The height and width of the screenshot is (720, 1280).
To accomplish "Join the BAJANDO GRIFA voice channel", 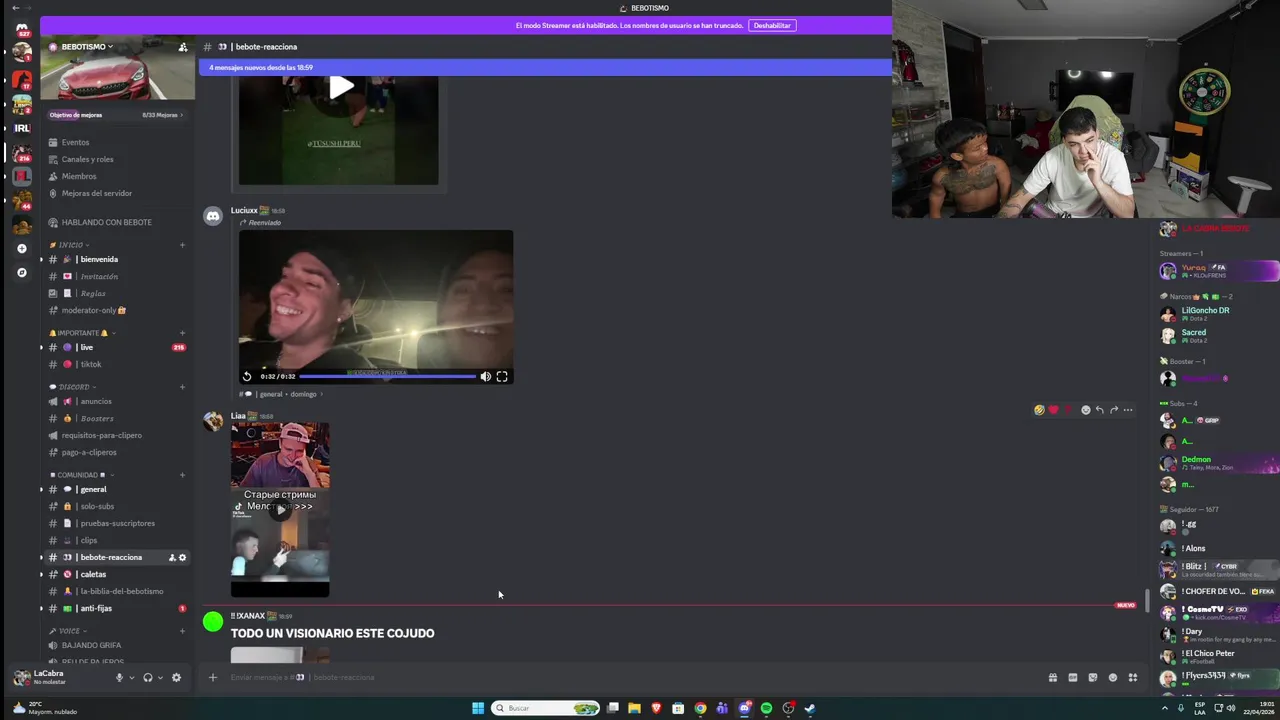I will (x=118, y=645).
